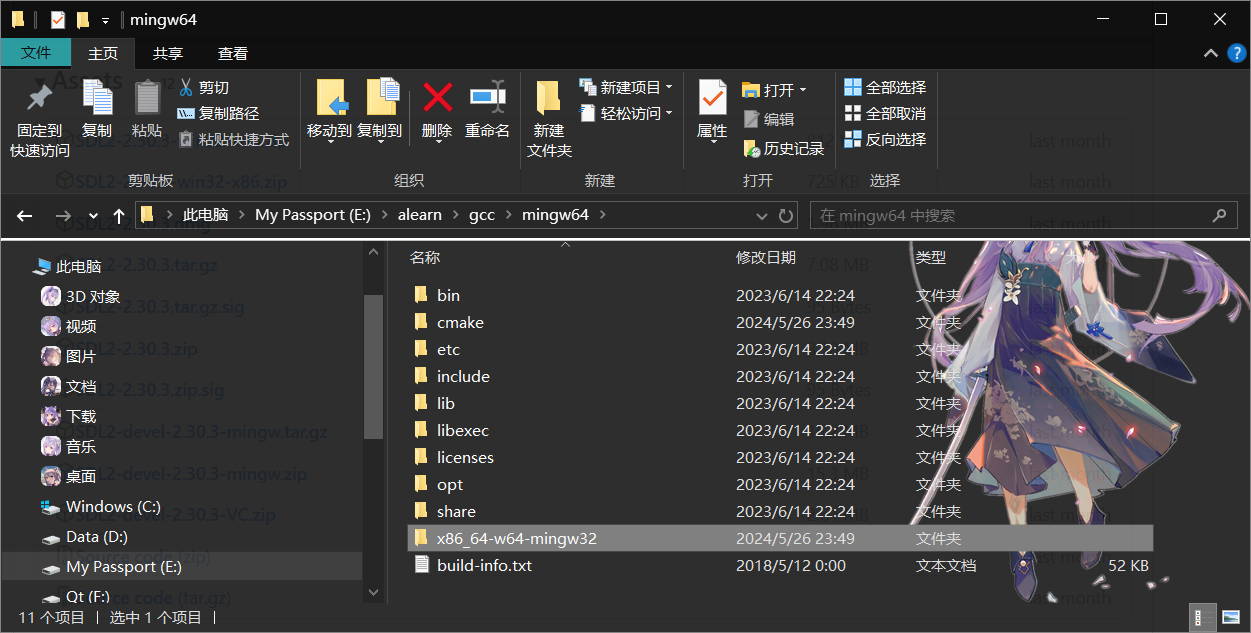Click the search magnifier icon
Viewport: 1251px width, 633px height.
(x=1219, y=215)
